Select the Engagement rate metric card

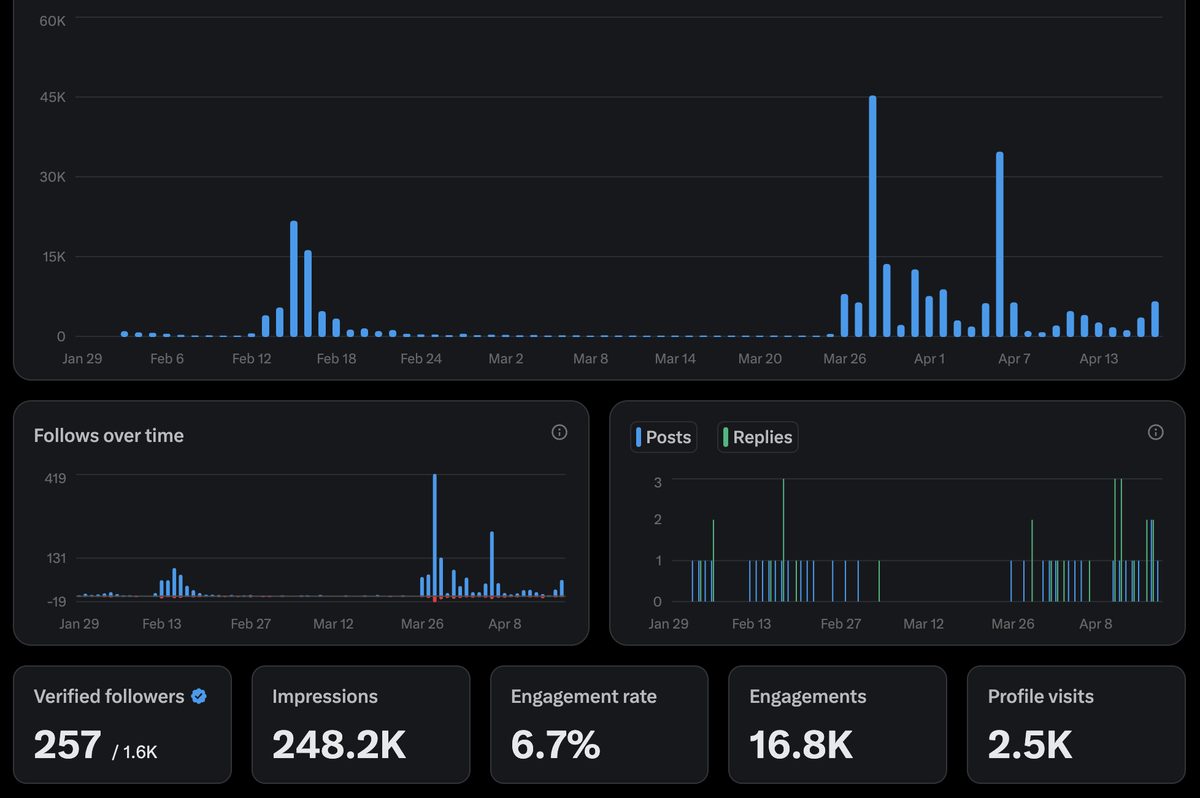[599, 724]
